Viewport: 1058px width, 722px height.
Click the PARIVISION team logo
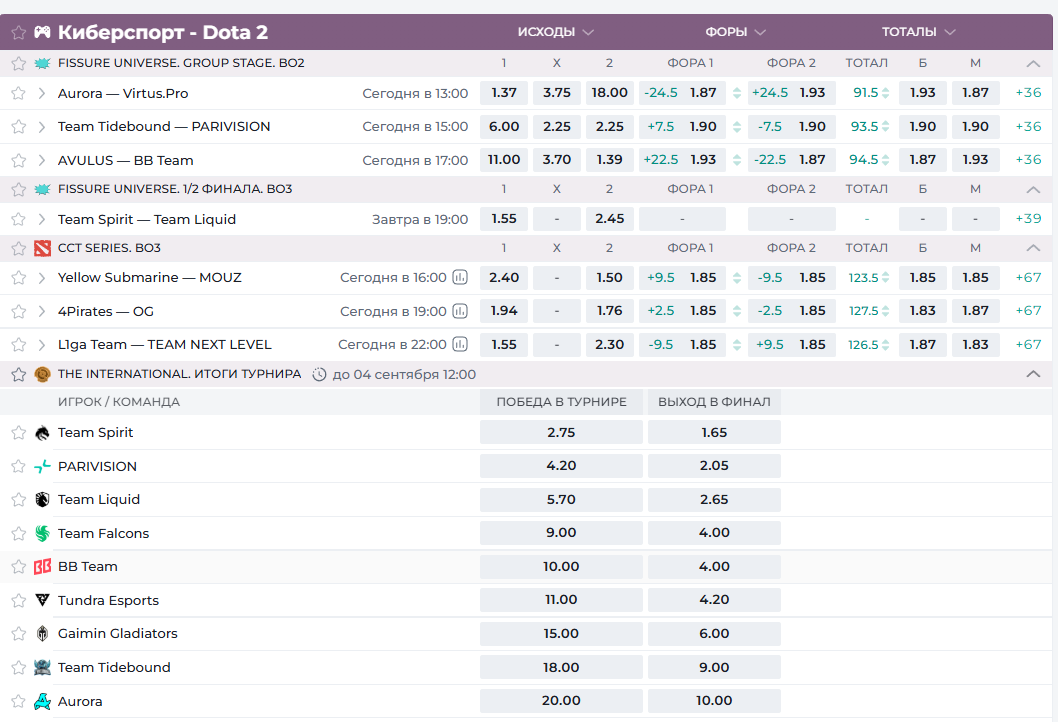(43, 466)
